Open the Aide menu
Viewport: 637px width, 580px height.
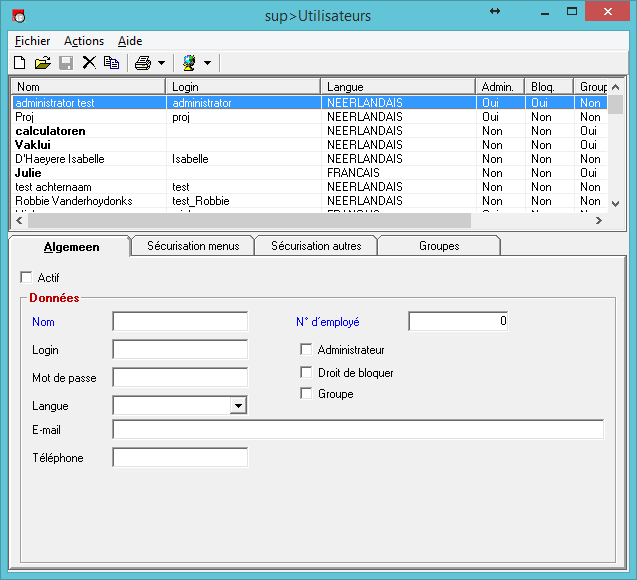pyautogui.click(x=130, y=41)
